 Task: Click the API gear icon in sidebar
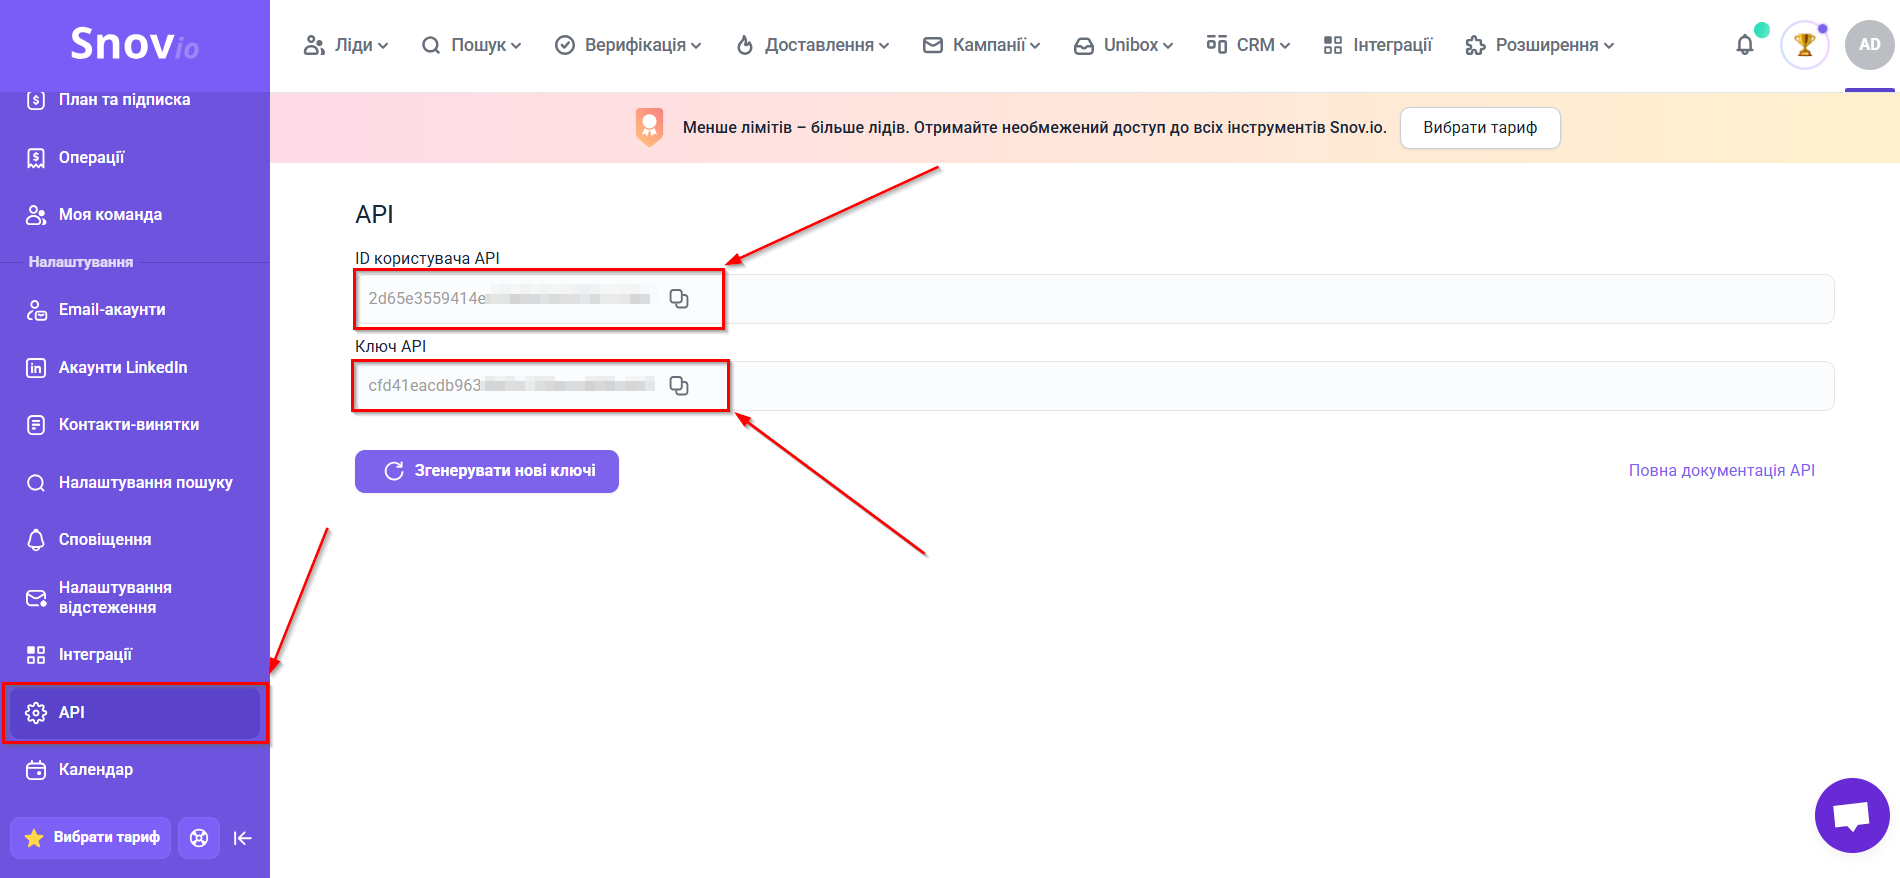(x=36, y=713)
